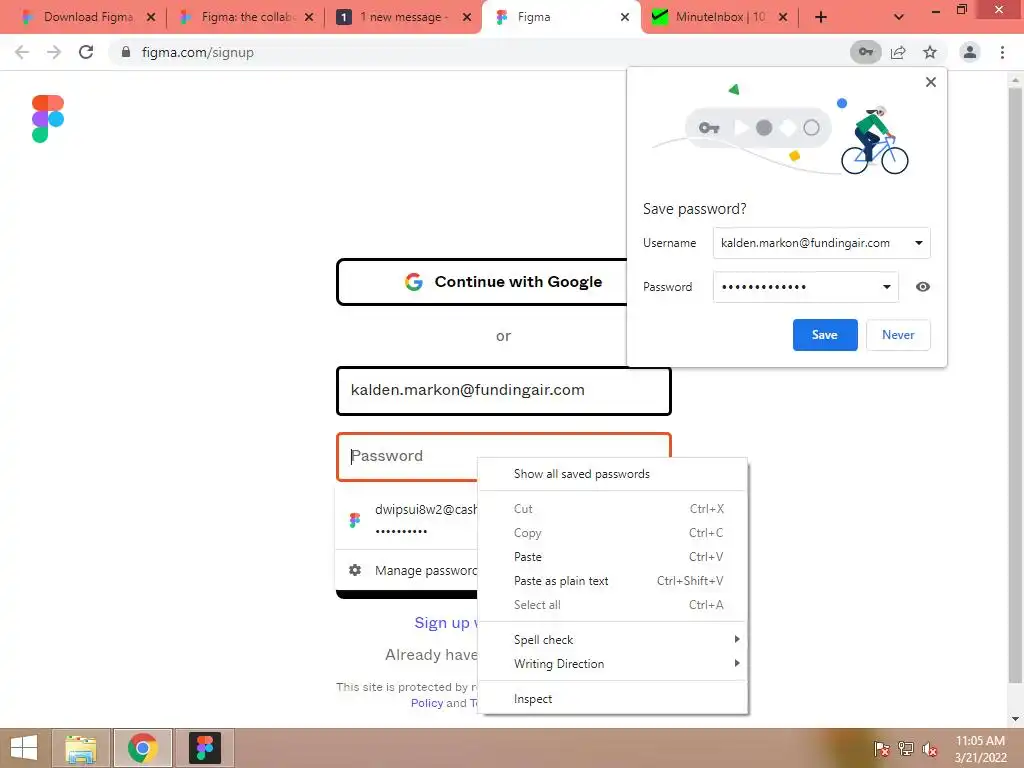This screenshot has width=1024, height=768.
Task: Pick the saved dwipsui8w2@cash credential
Action: (407, 520)
